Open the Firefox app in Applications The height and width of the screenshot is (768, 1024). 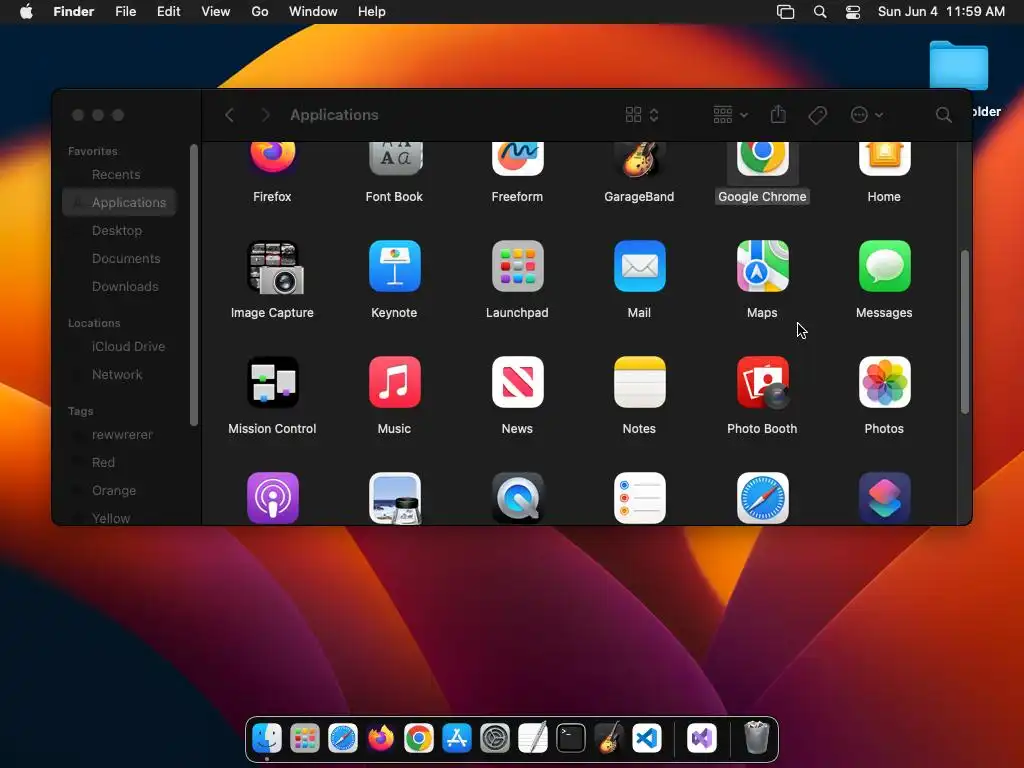[x=272, y=157]
